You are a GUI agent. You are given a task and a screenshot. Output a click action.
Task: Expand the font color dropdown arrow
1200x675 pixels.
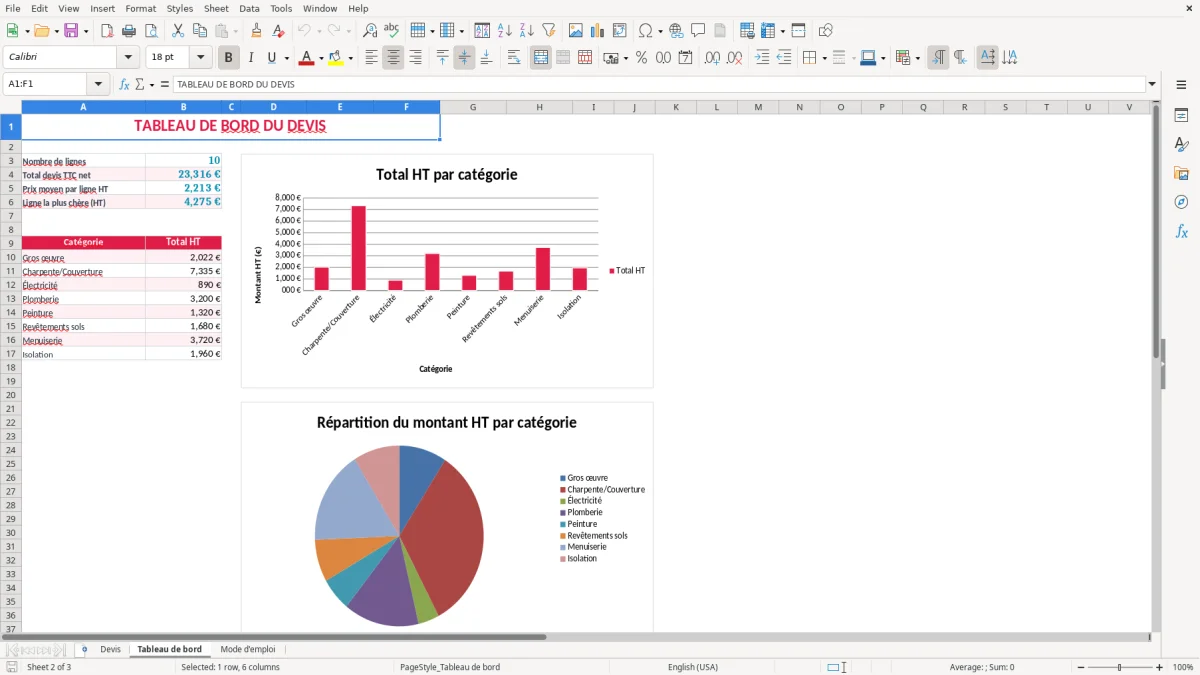319,58
